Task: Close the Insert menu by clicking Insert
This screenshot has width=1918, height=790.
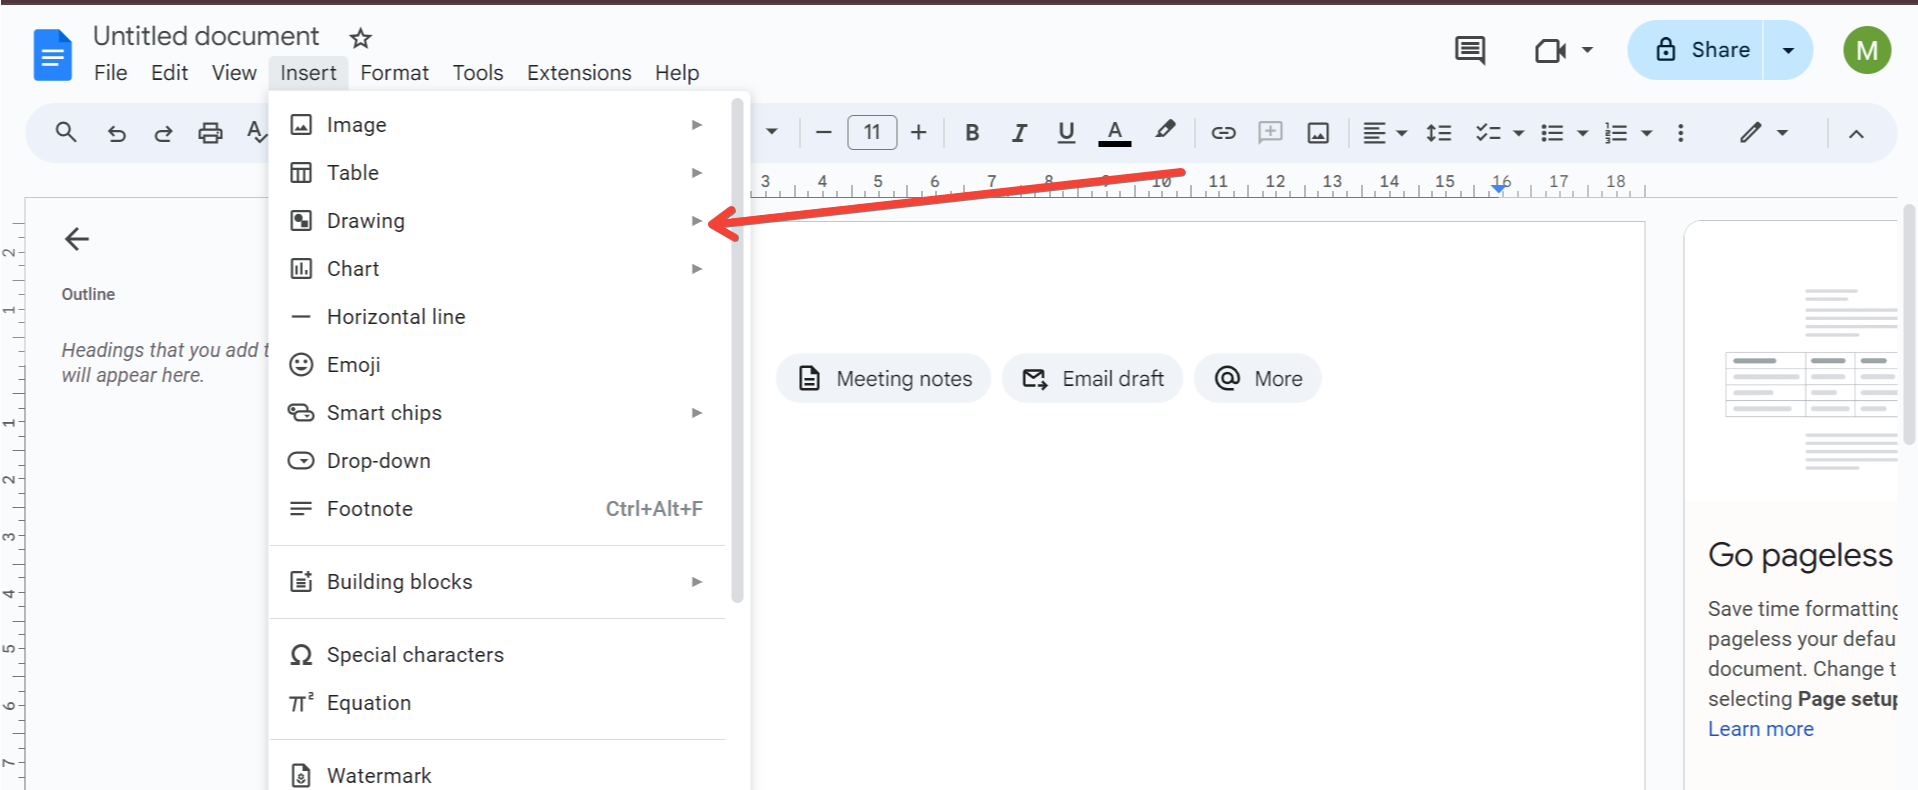Action: [308, 73]
